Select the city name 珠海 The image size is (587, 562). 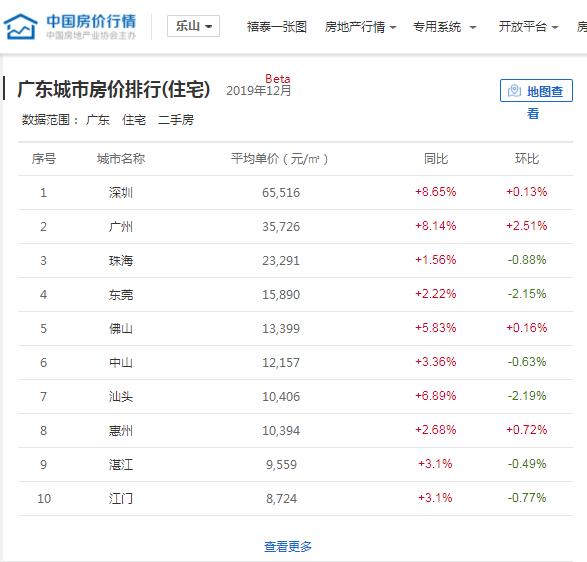click(x=121, y=261)
